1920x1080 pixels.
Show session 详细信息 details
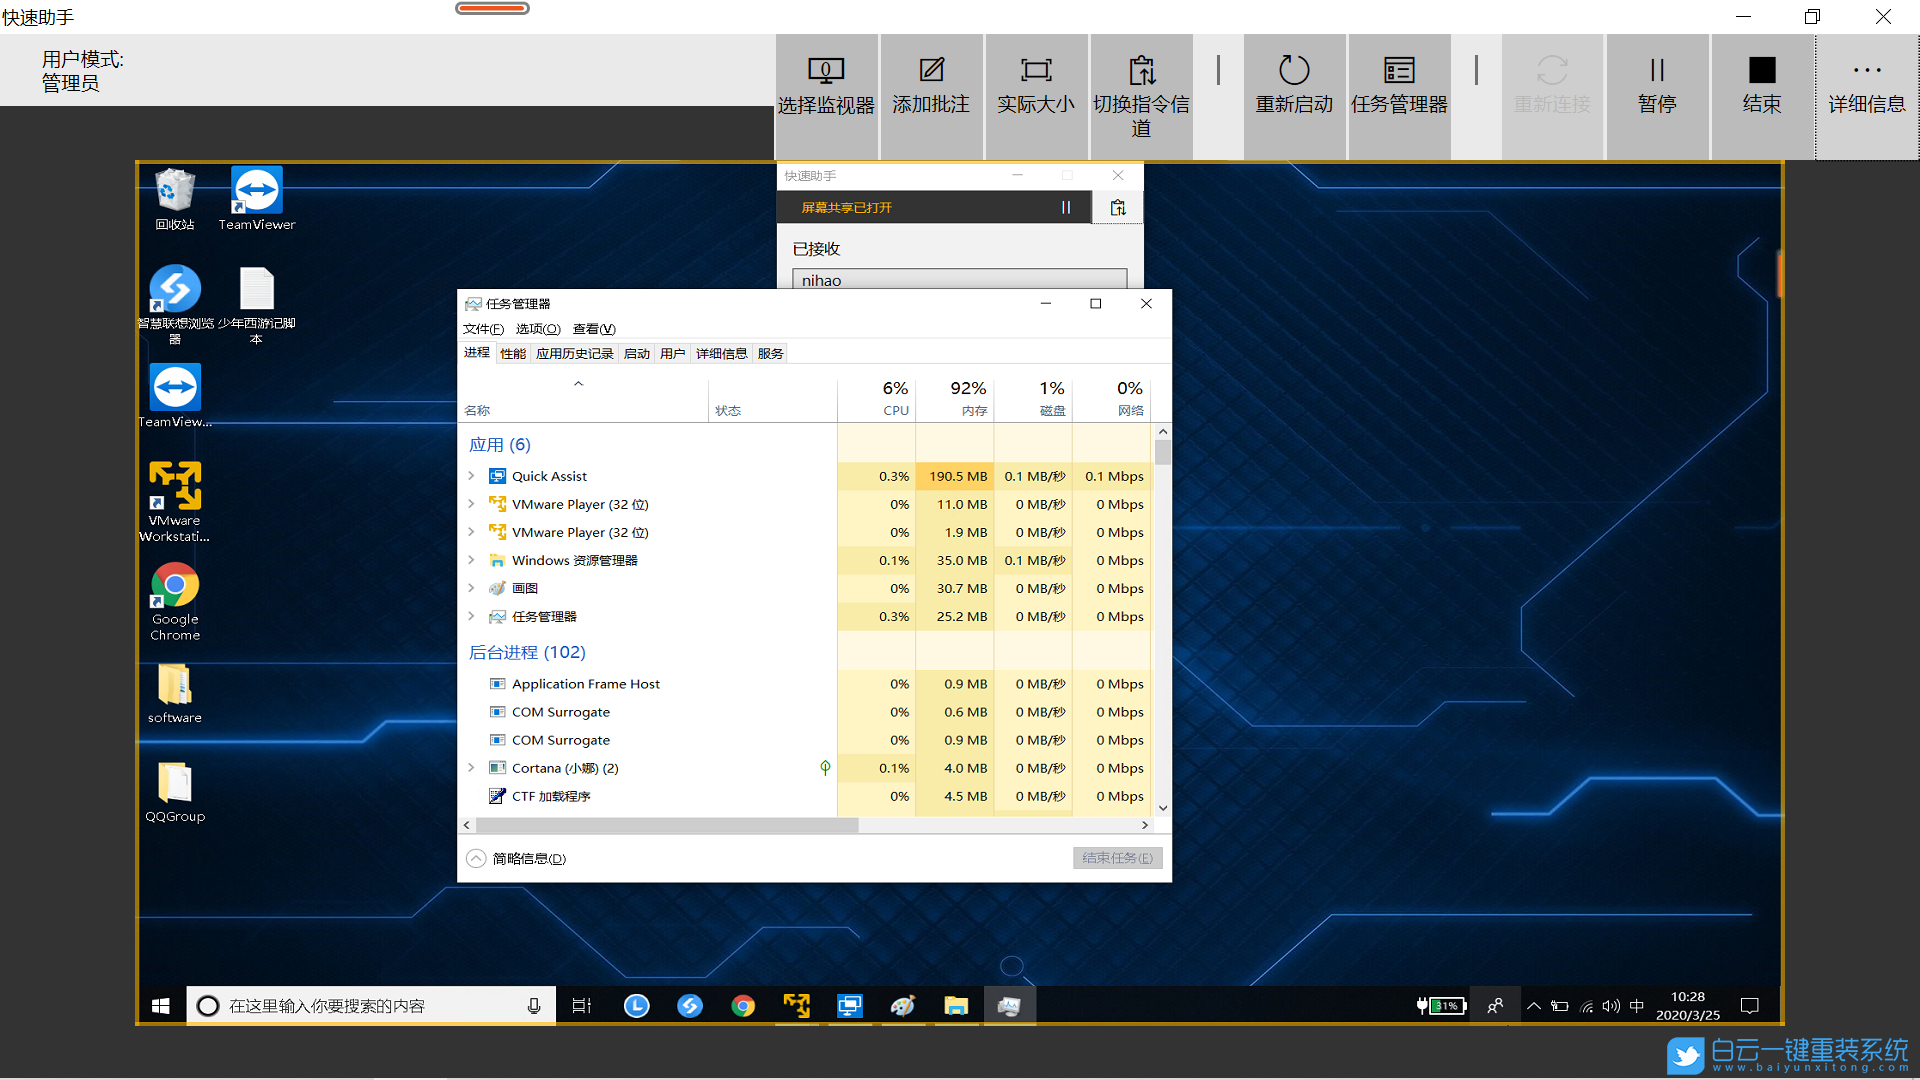(x=1866, y=95)
